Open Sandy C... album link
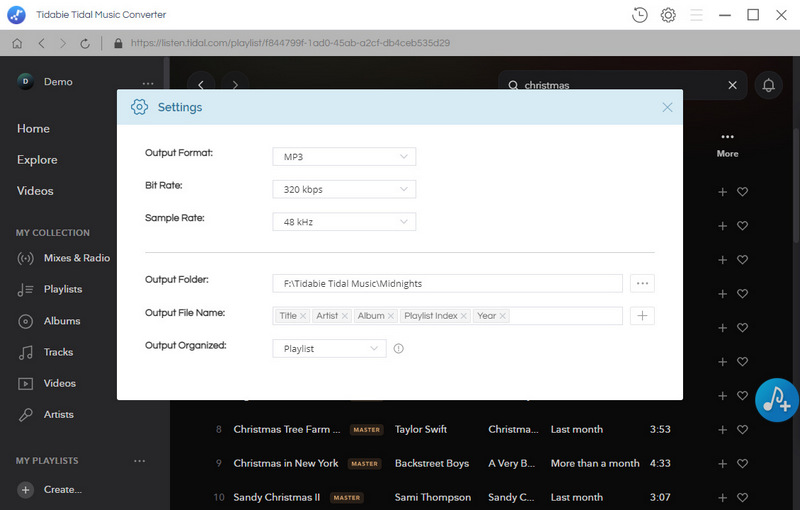800x510 pixels. click(511, 497)
